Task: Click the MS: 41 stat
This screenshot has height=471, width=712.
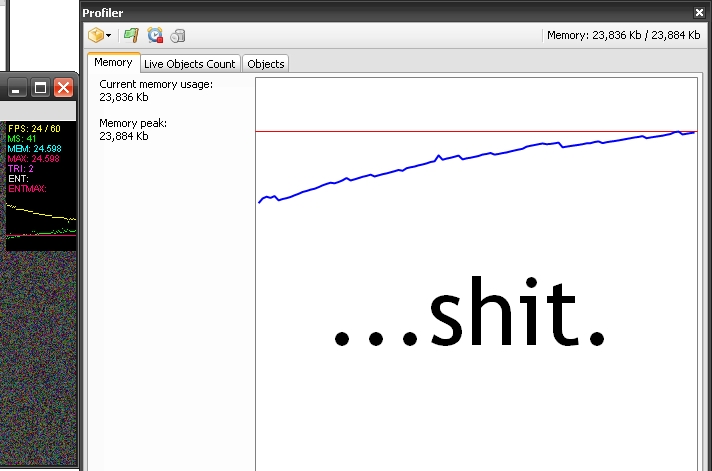Action: pyautogui.click(x=21, y=139)
